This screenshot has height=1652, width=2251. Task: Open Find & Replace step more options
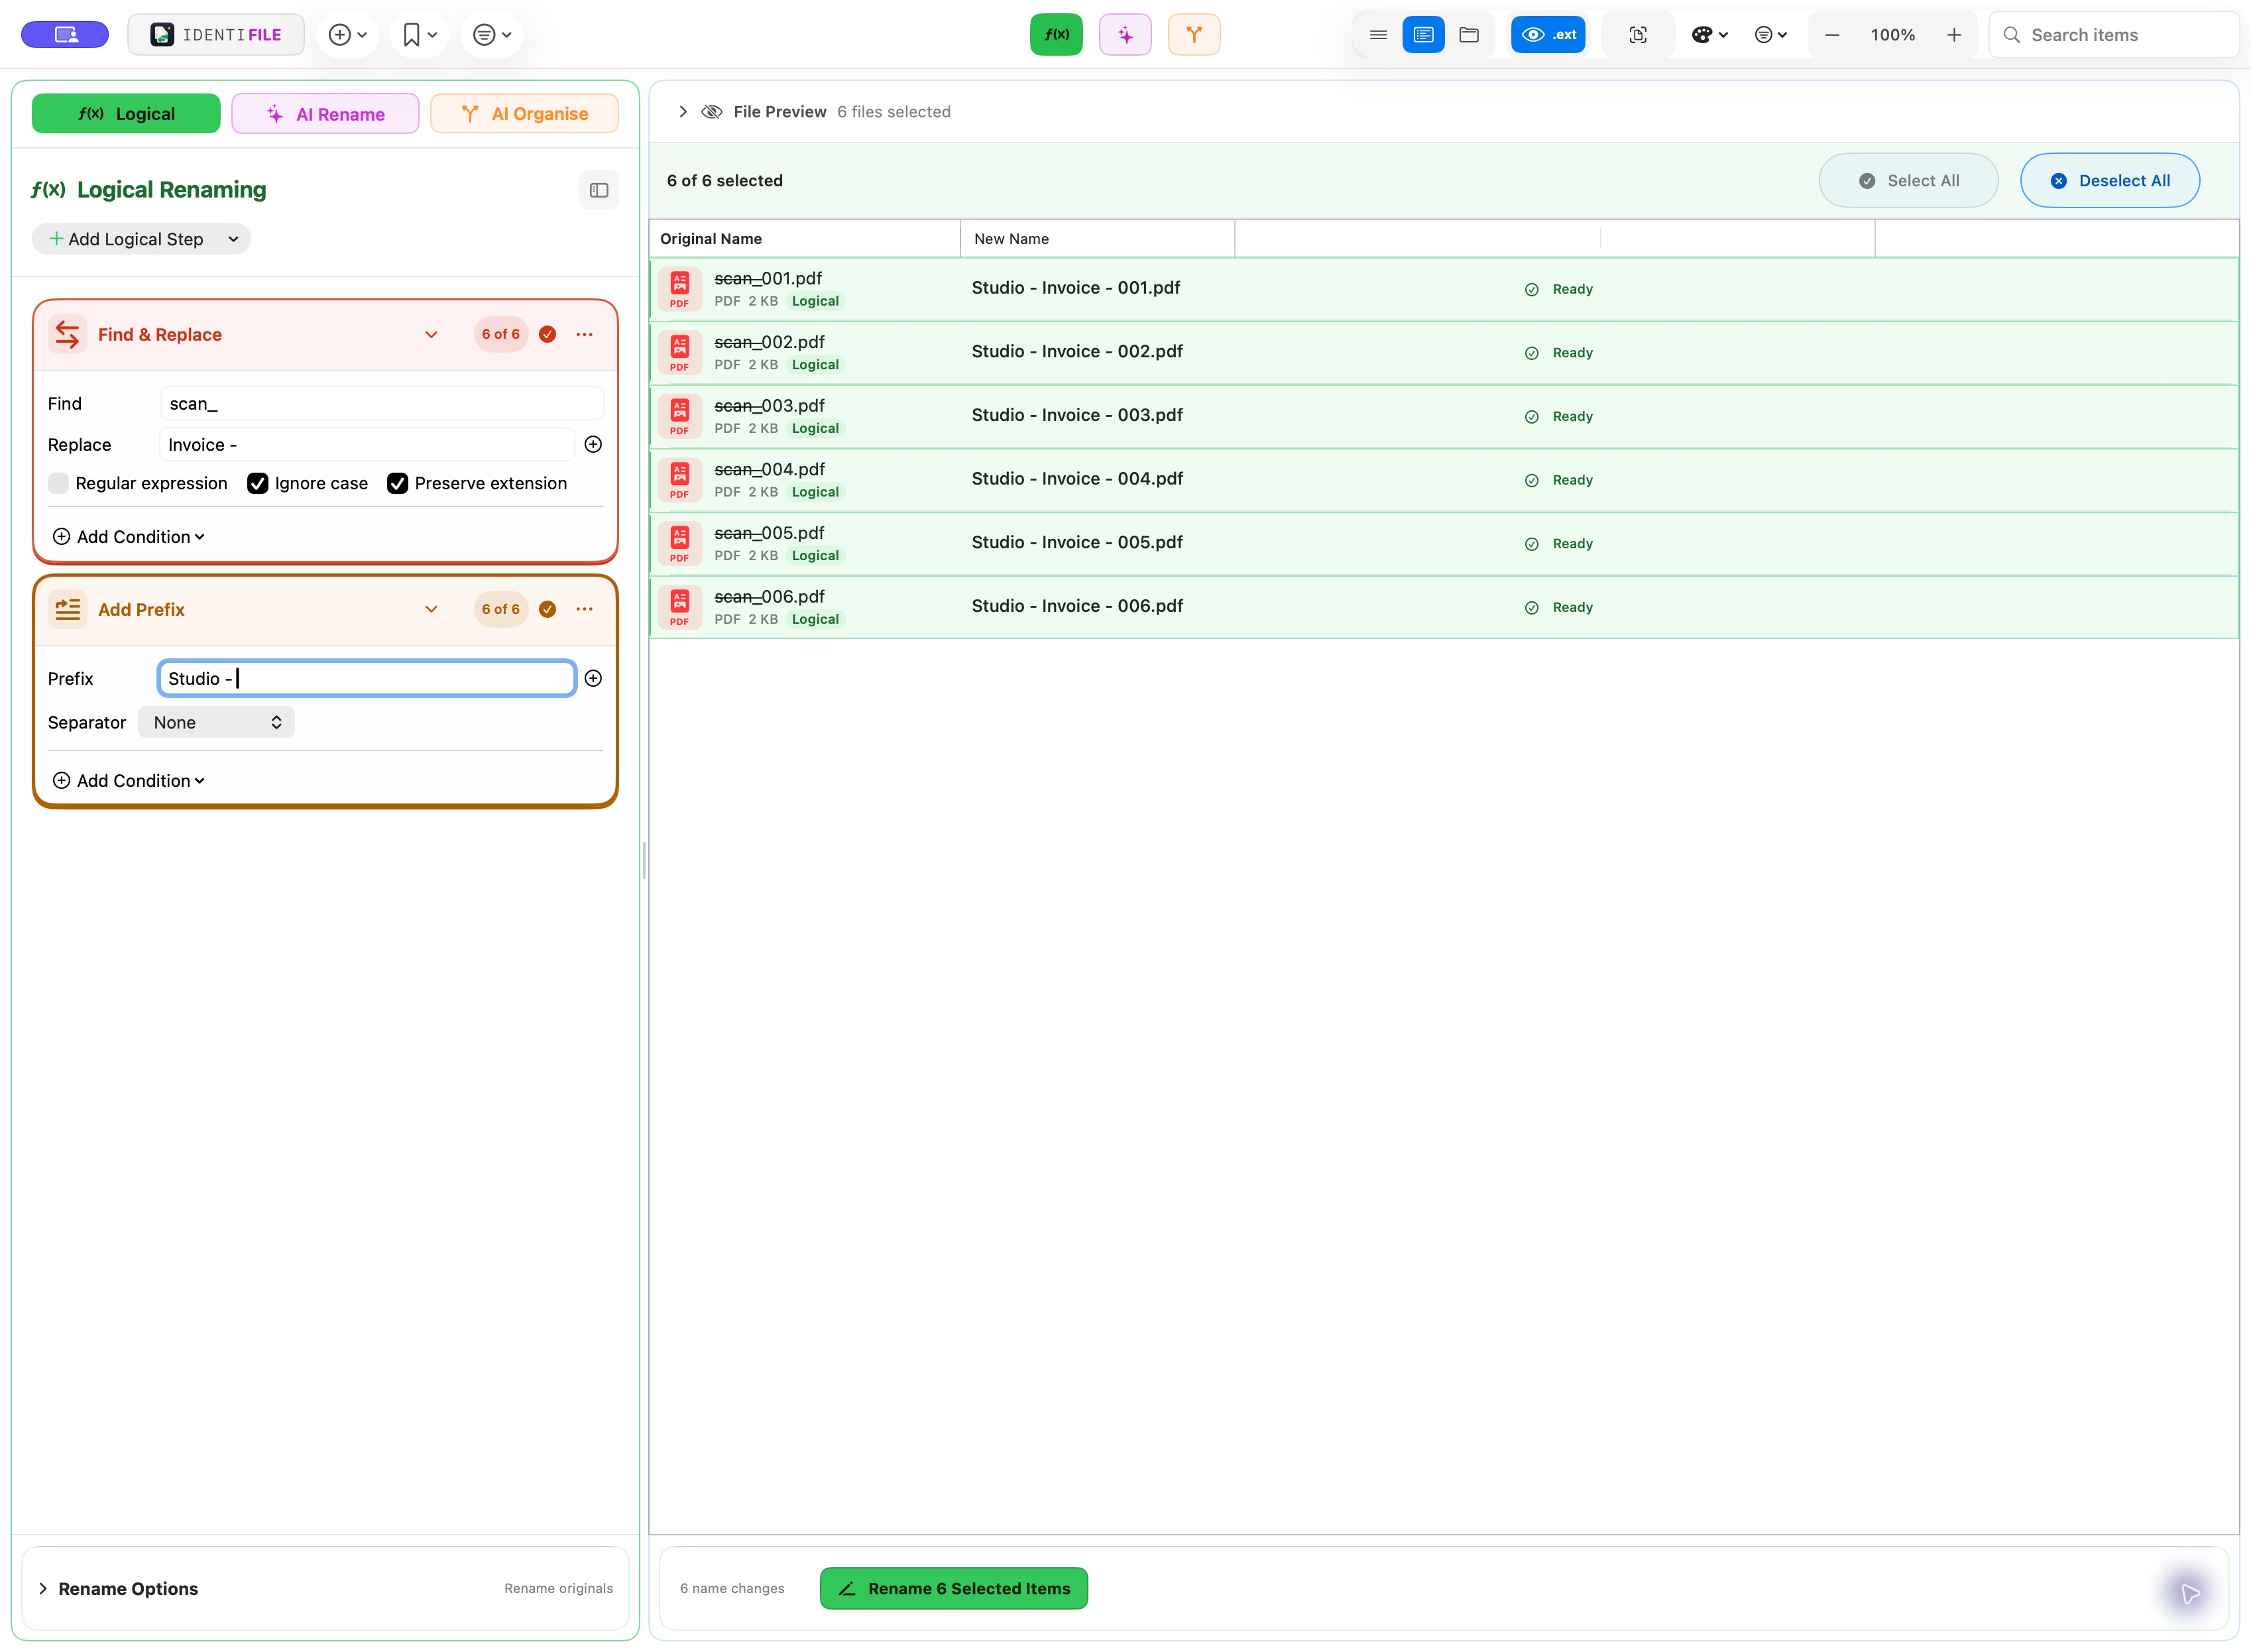point(585,334)
